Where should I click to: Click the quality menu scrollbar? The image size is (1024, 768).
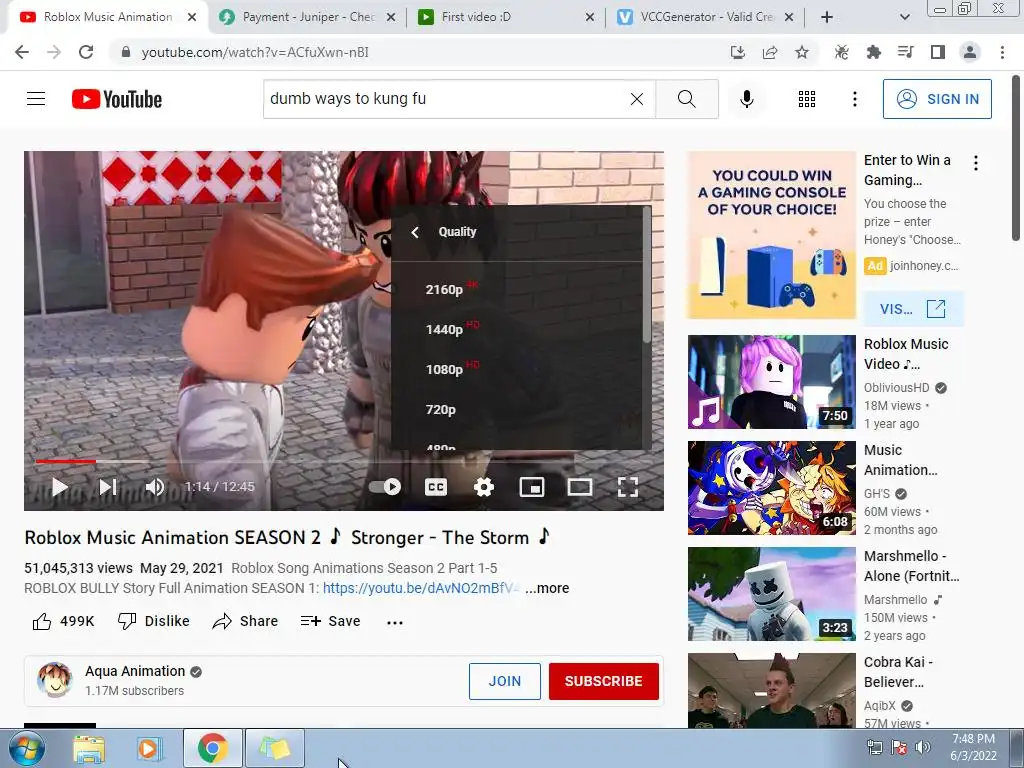click(647, 275)
